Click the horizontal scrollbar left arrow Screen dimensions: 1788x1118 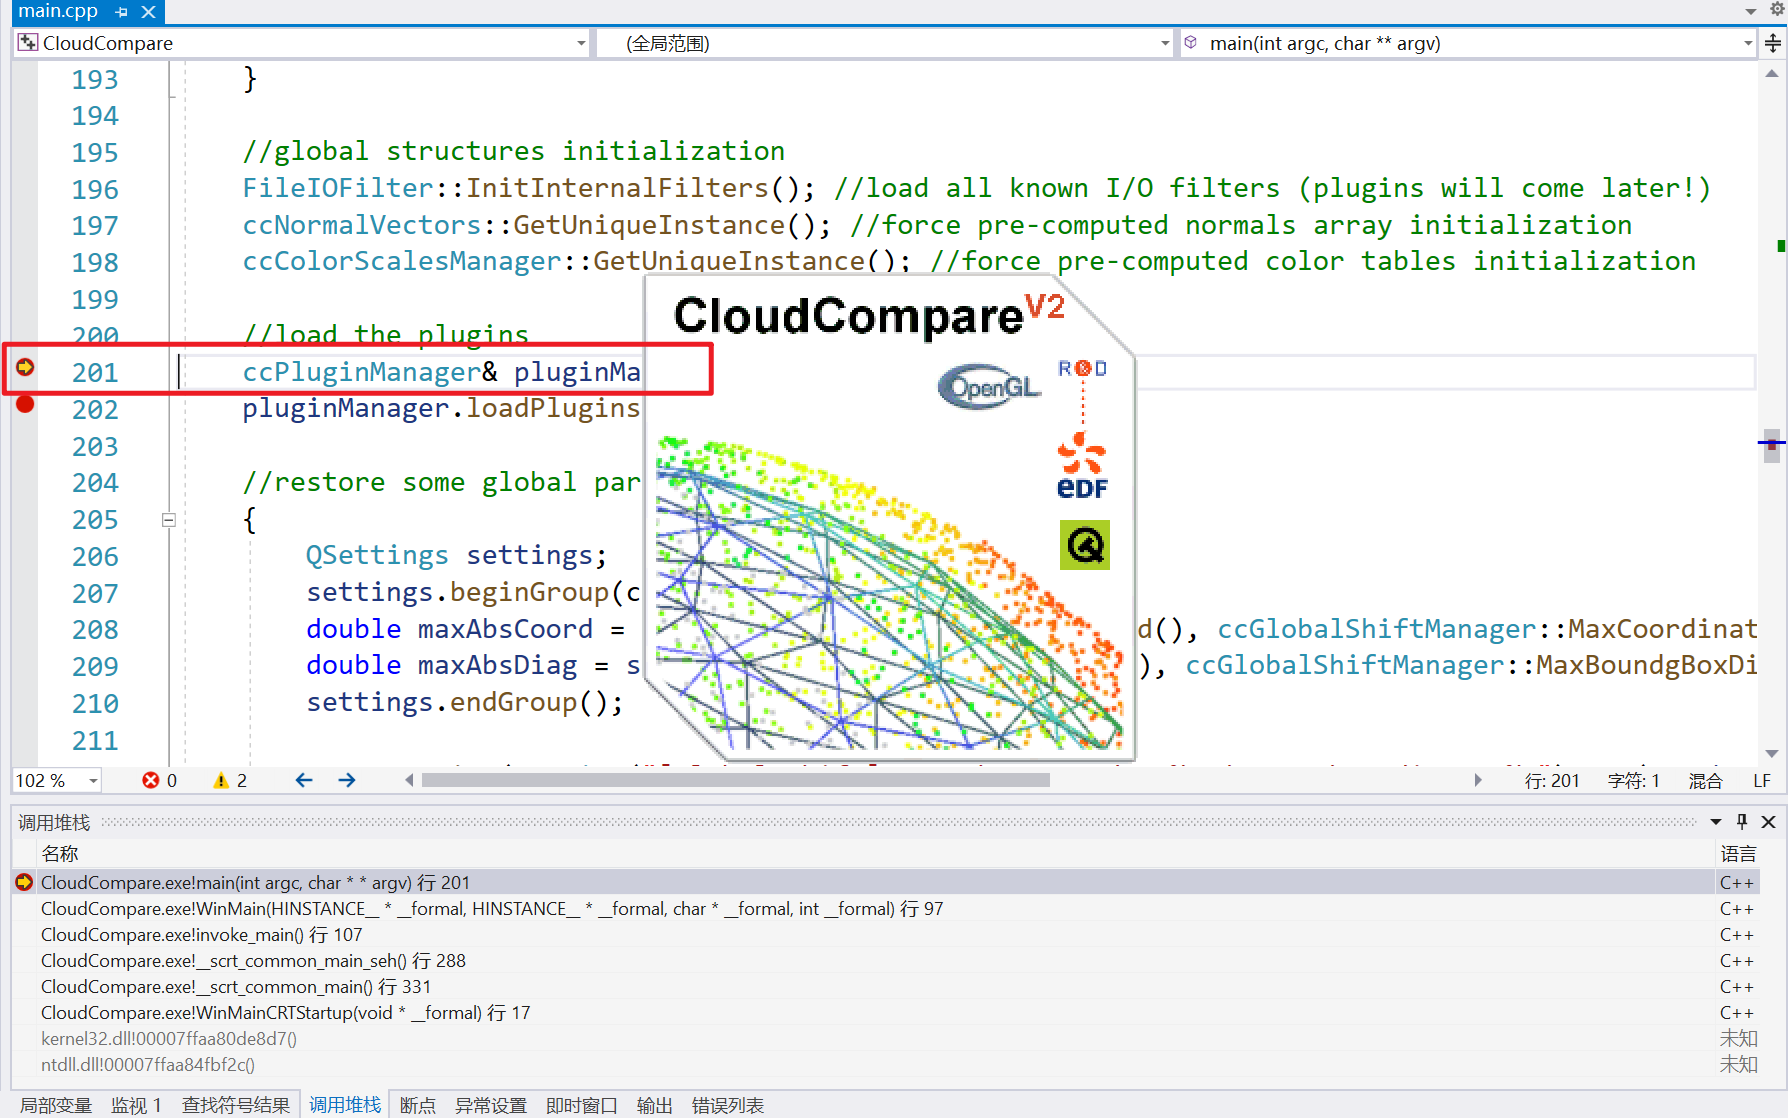(409, 780)
